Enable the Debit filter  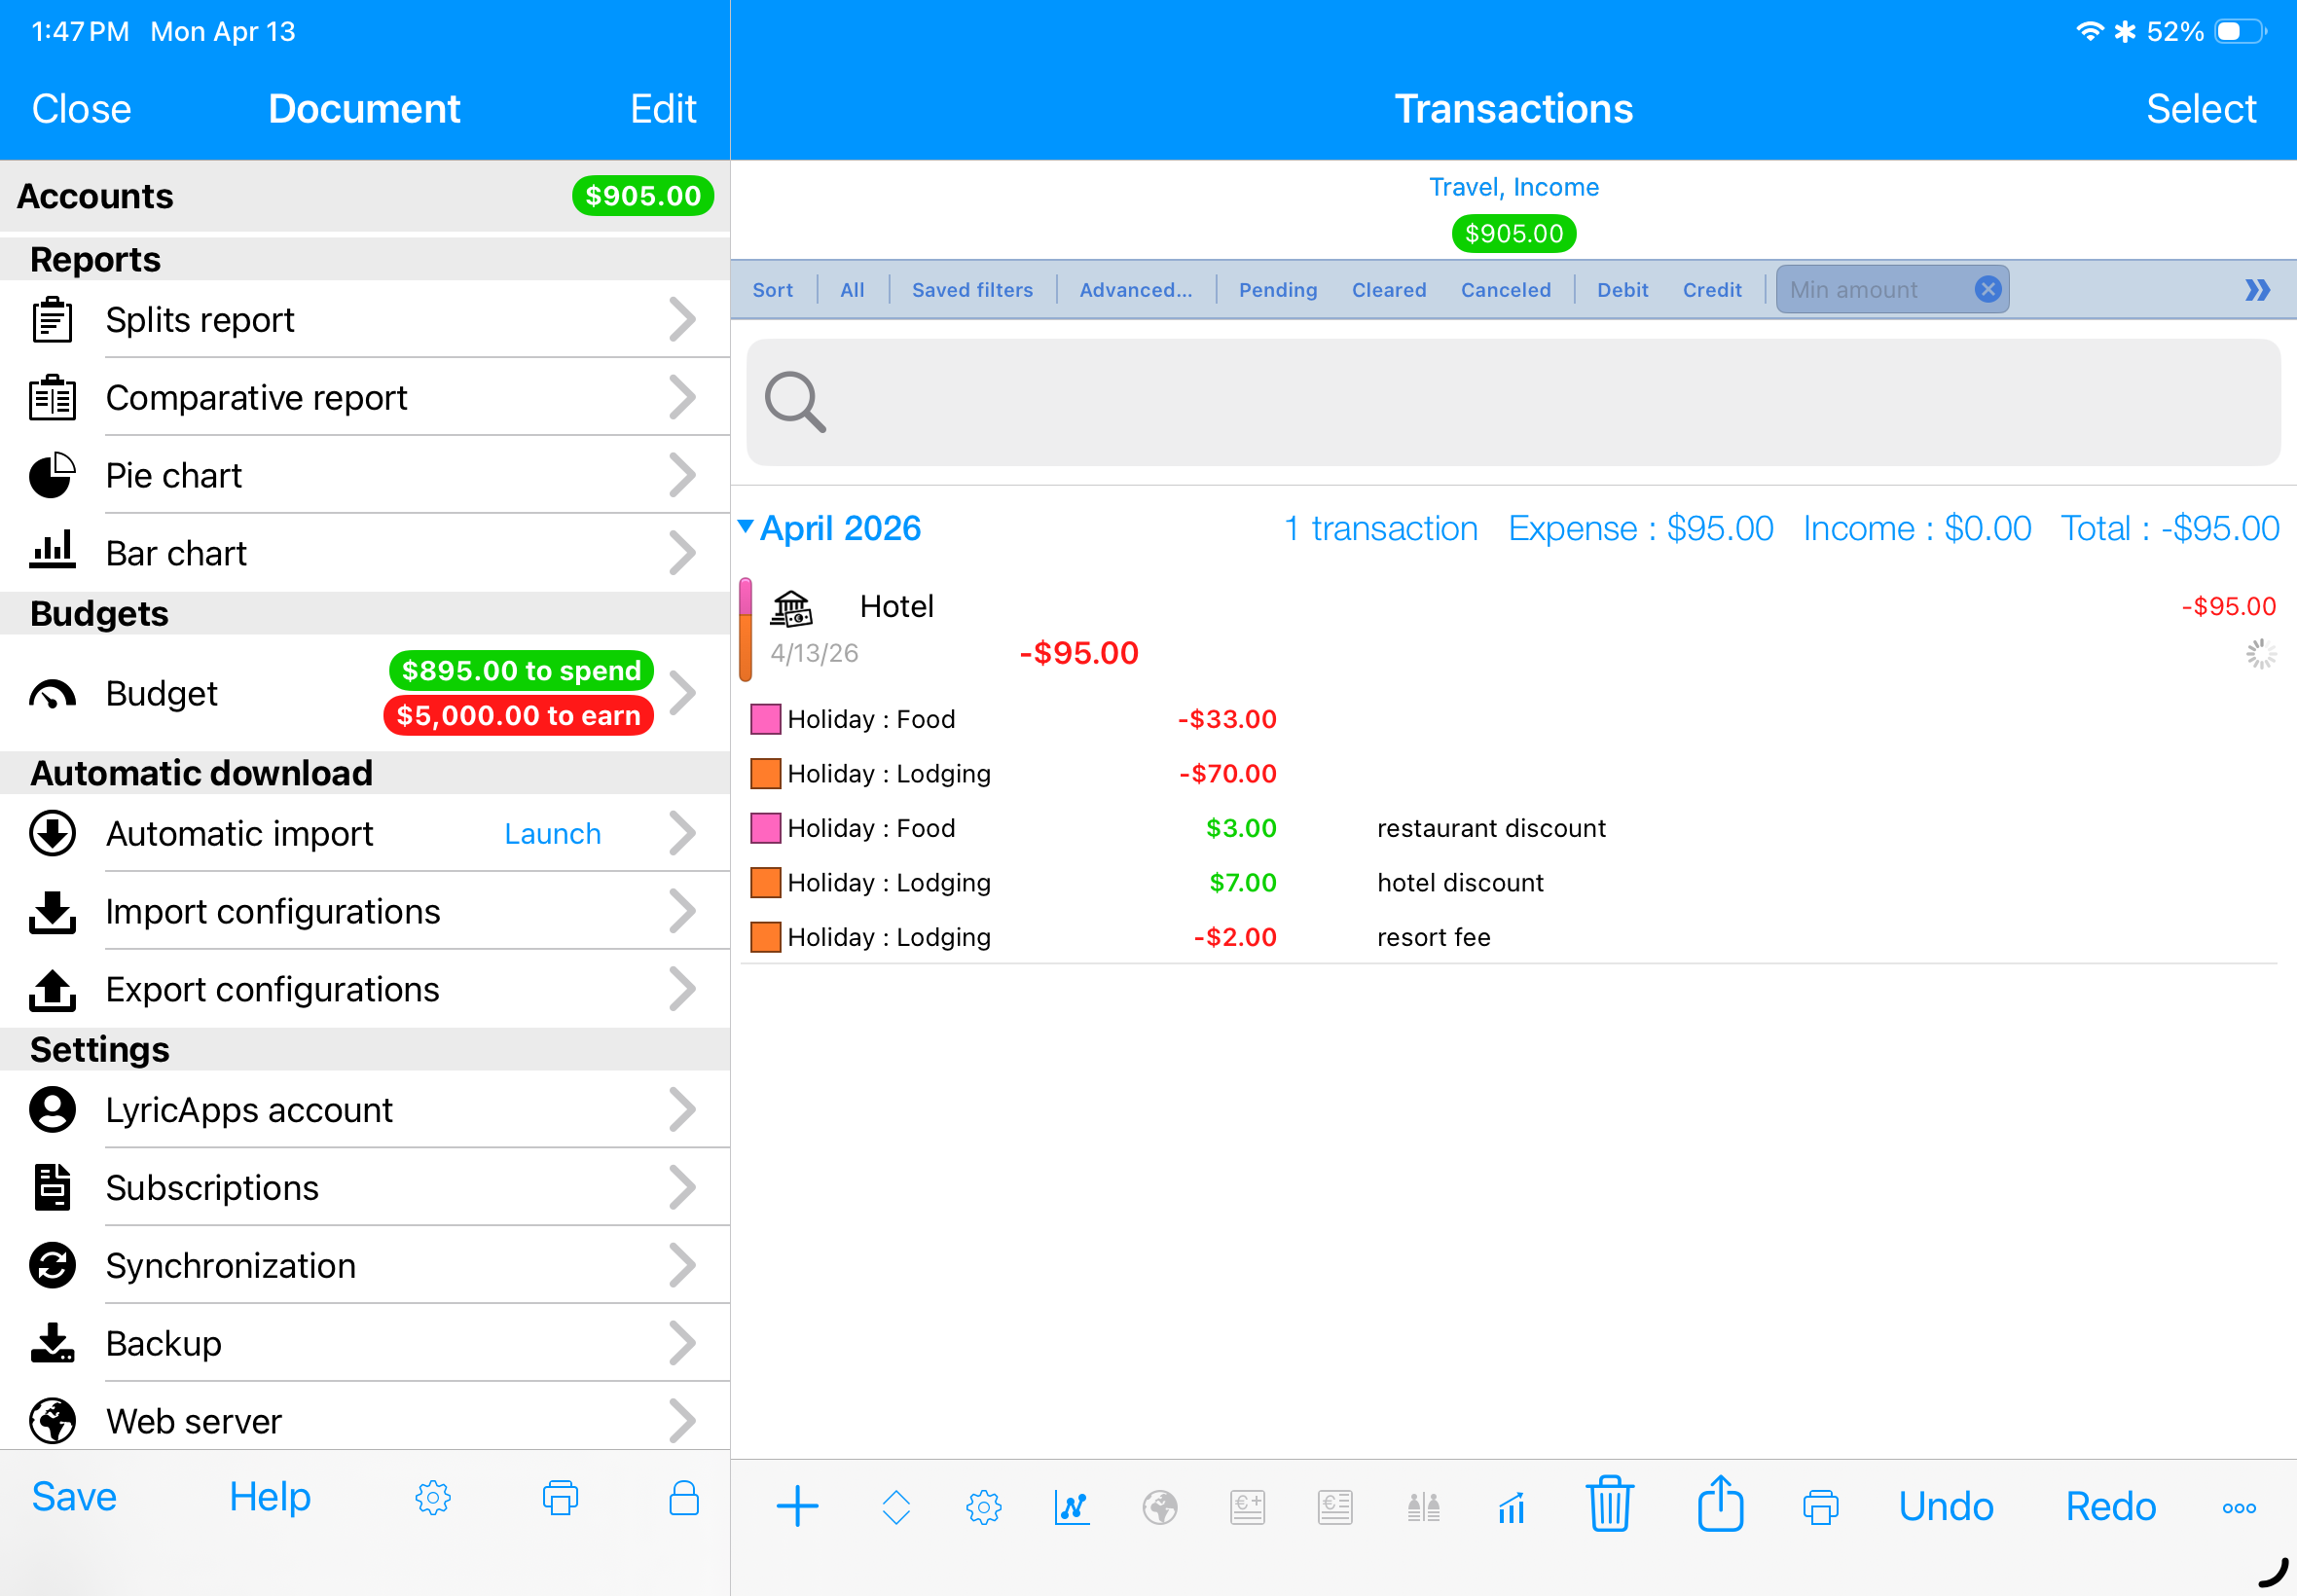tap(1622, 290)
